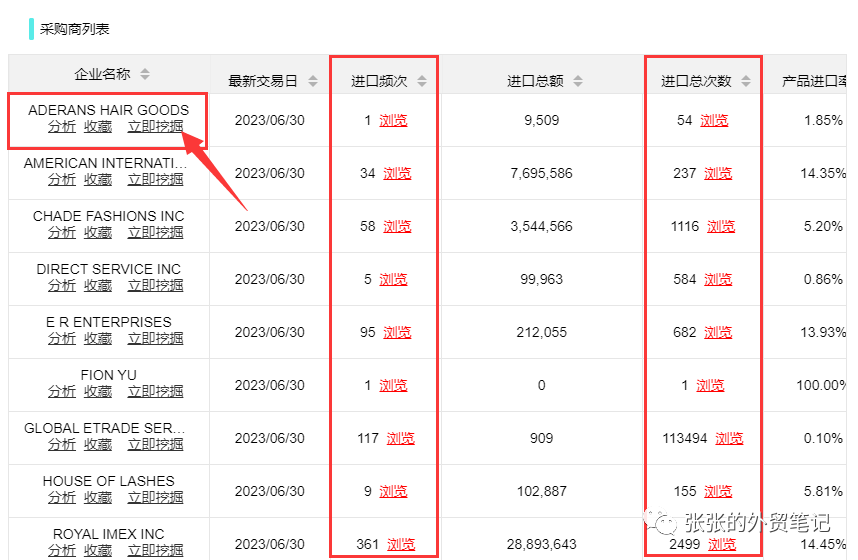
Task: Click the 采购商列表 section title
Action: [74, 29]
